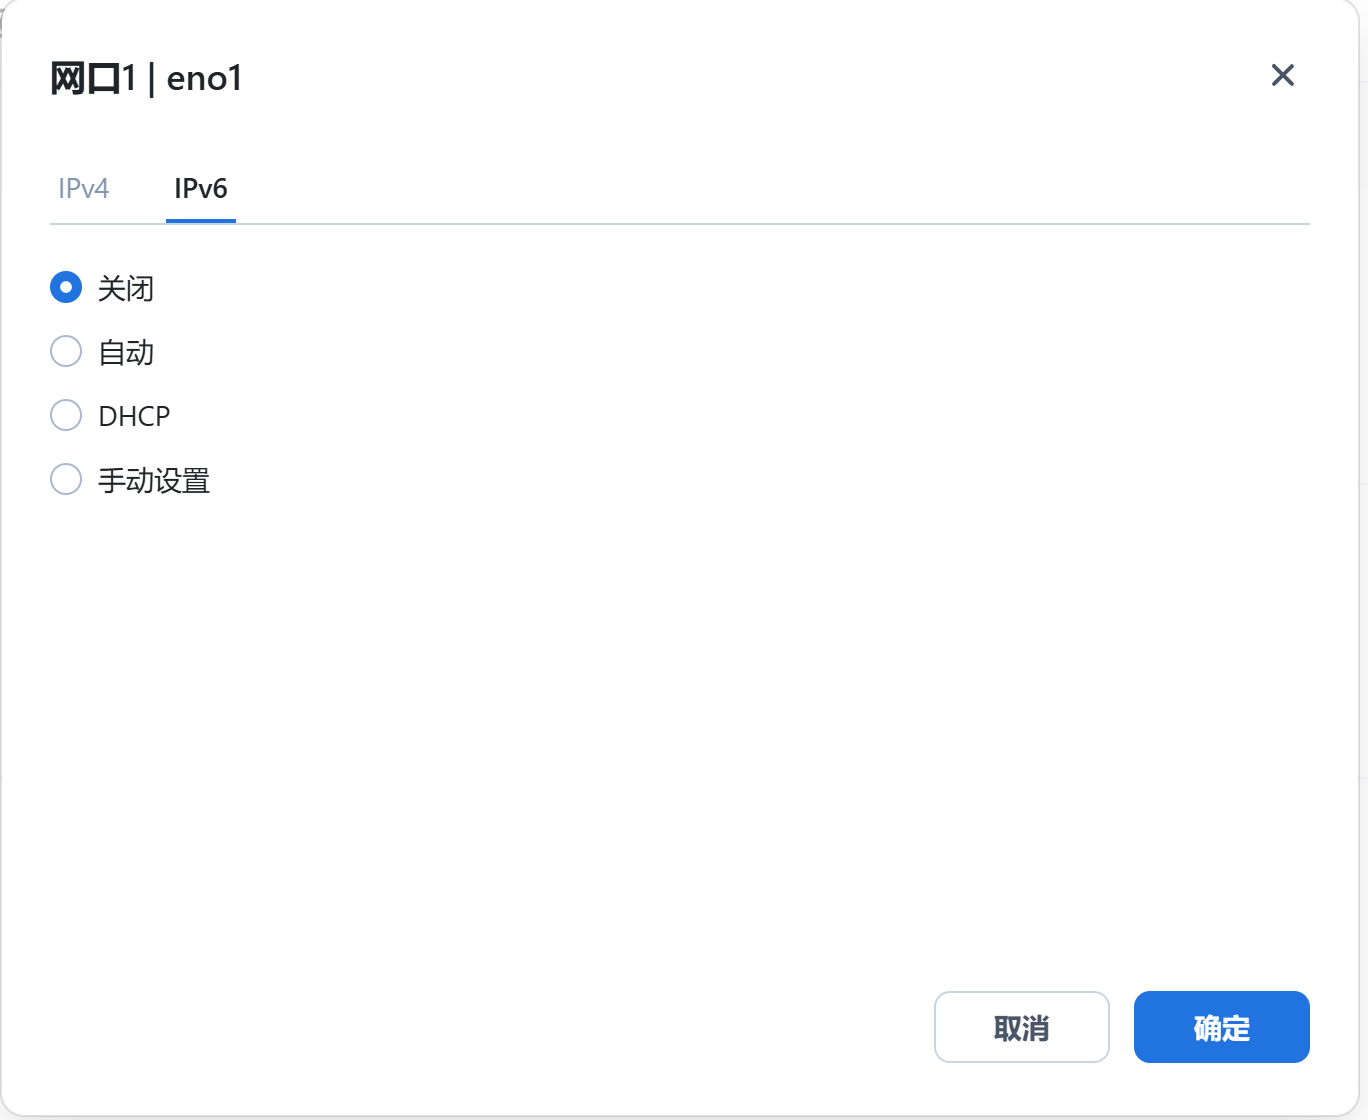
Task: Click the divider line under the tabs
Action: (x=680, y=224)
